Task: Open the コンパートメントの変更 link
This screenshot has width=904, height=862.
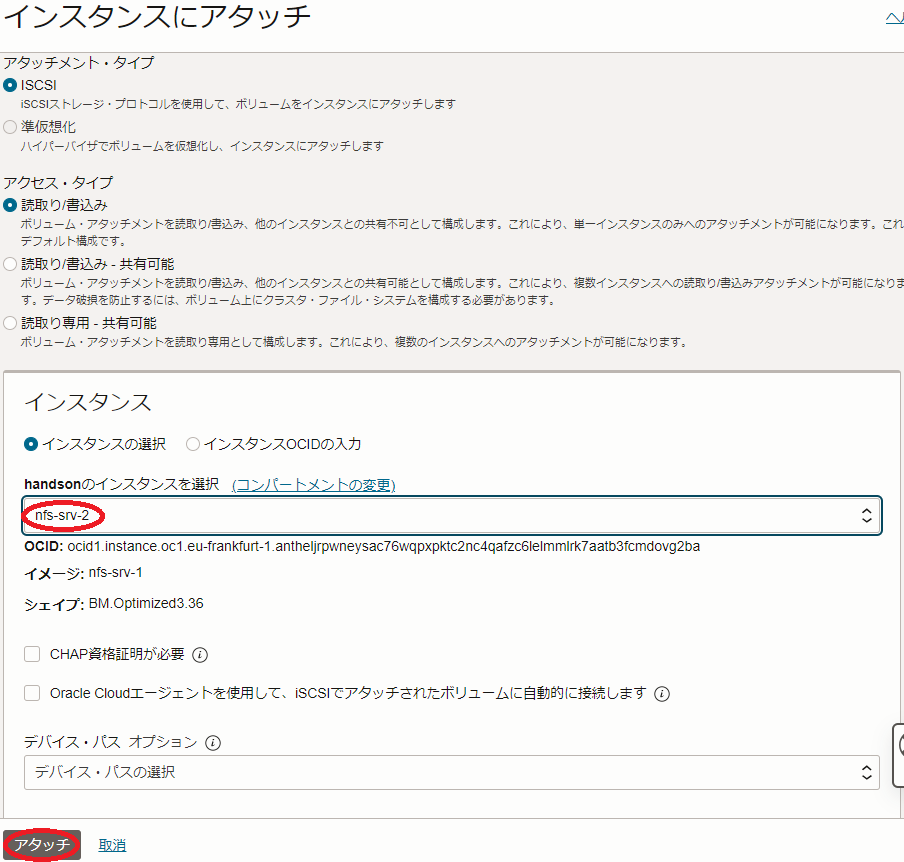Action: (313, 485)
